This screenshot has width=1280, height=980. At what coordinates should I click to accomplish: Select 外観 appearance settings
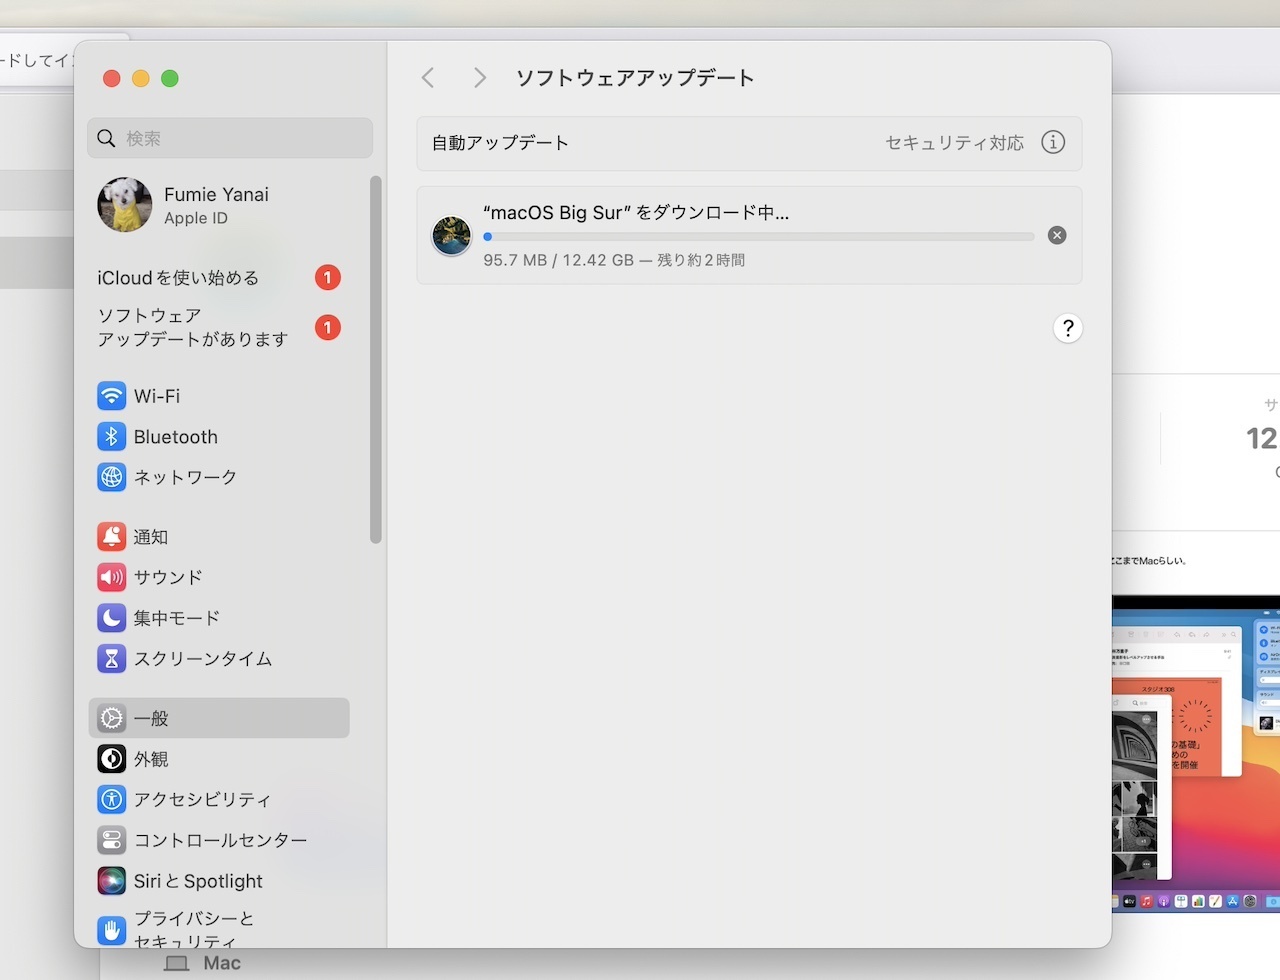click(150, 759)
